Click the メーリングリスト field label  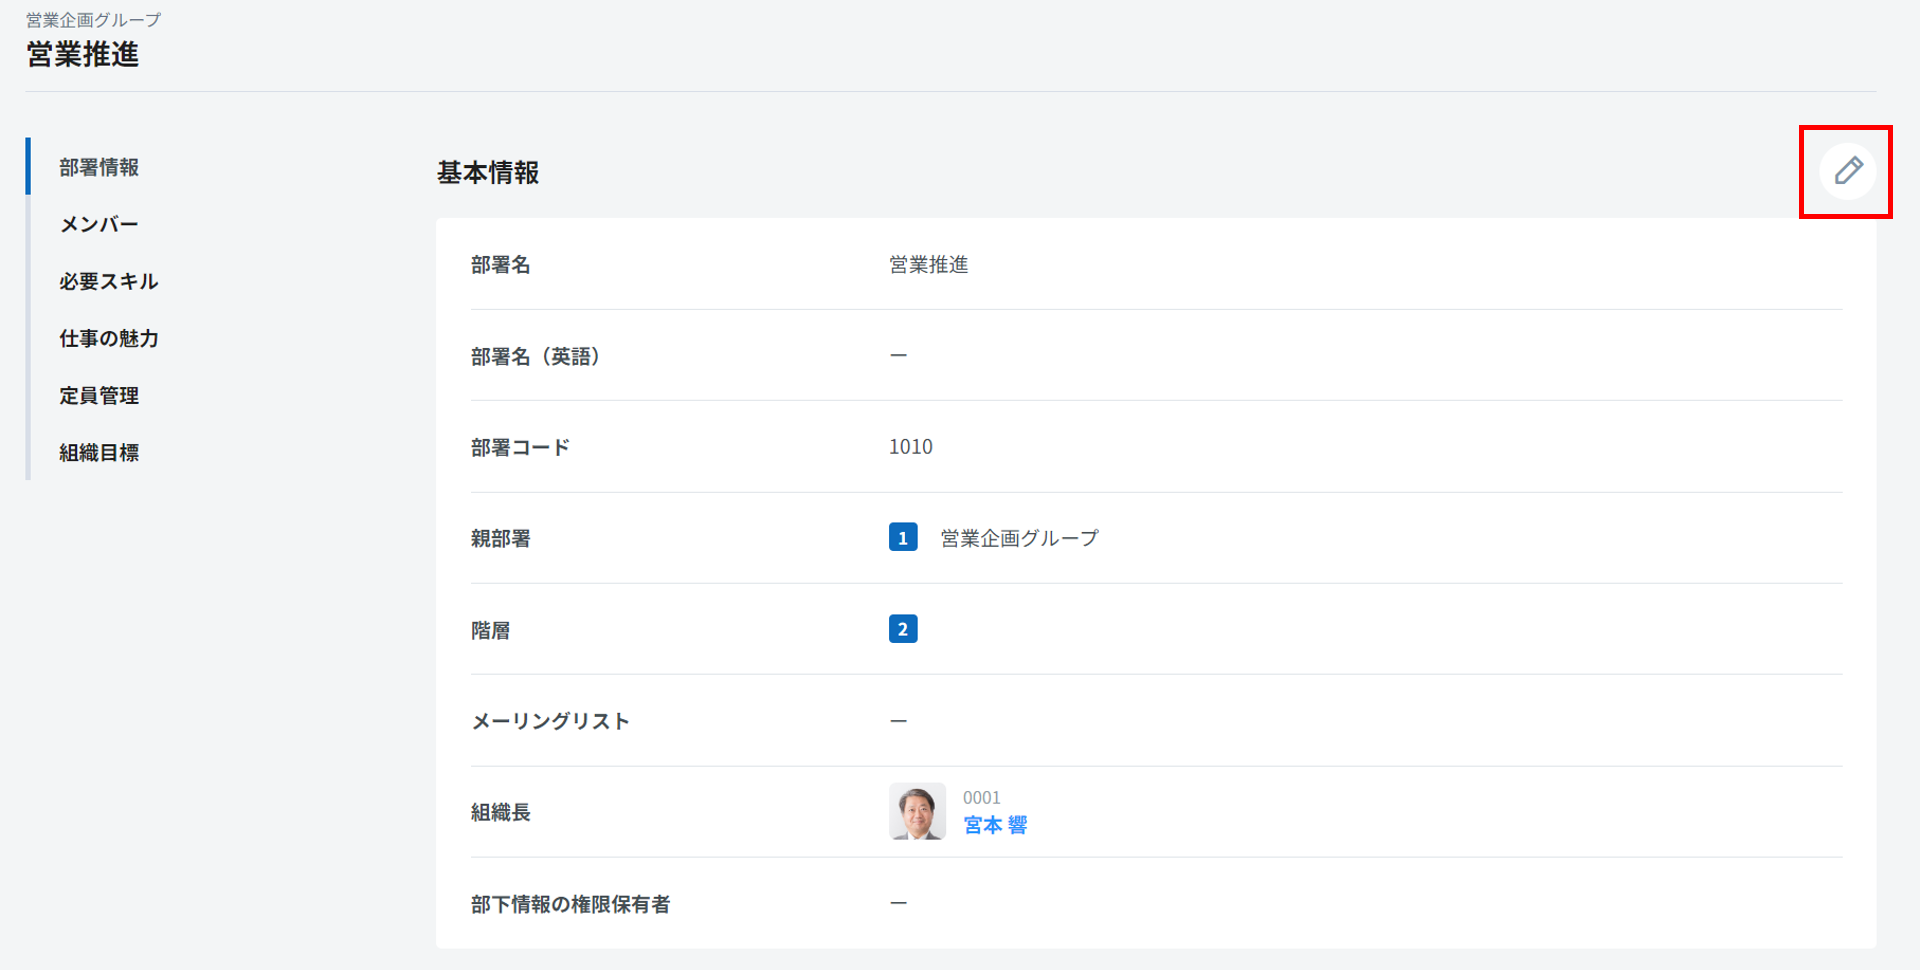pos(550,721)
